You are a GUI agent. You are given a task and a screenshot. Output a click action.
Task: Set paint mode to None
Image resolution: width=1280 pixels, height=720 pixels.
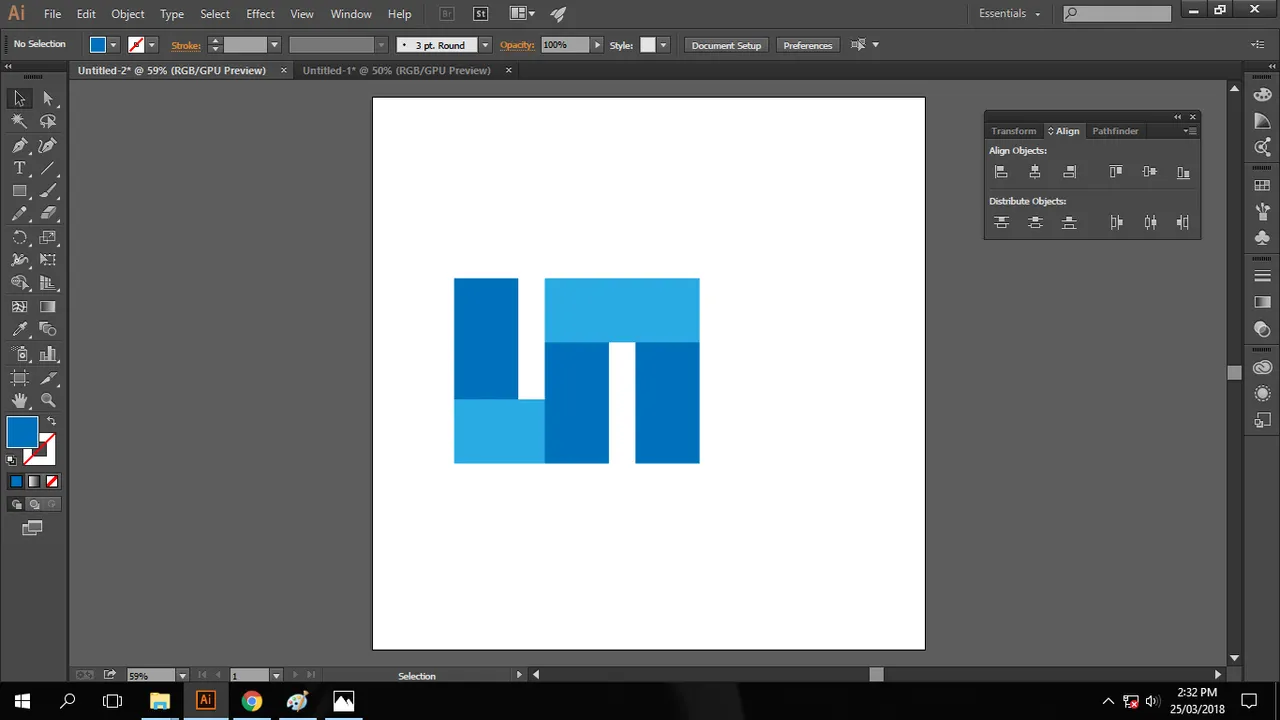(50, 481)
